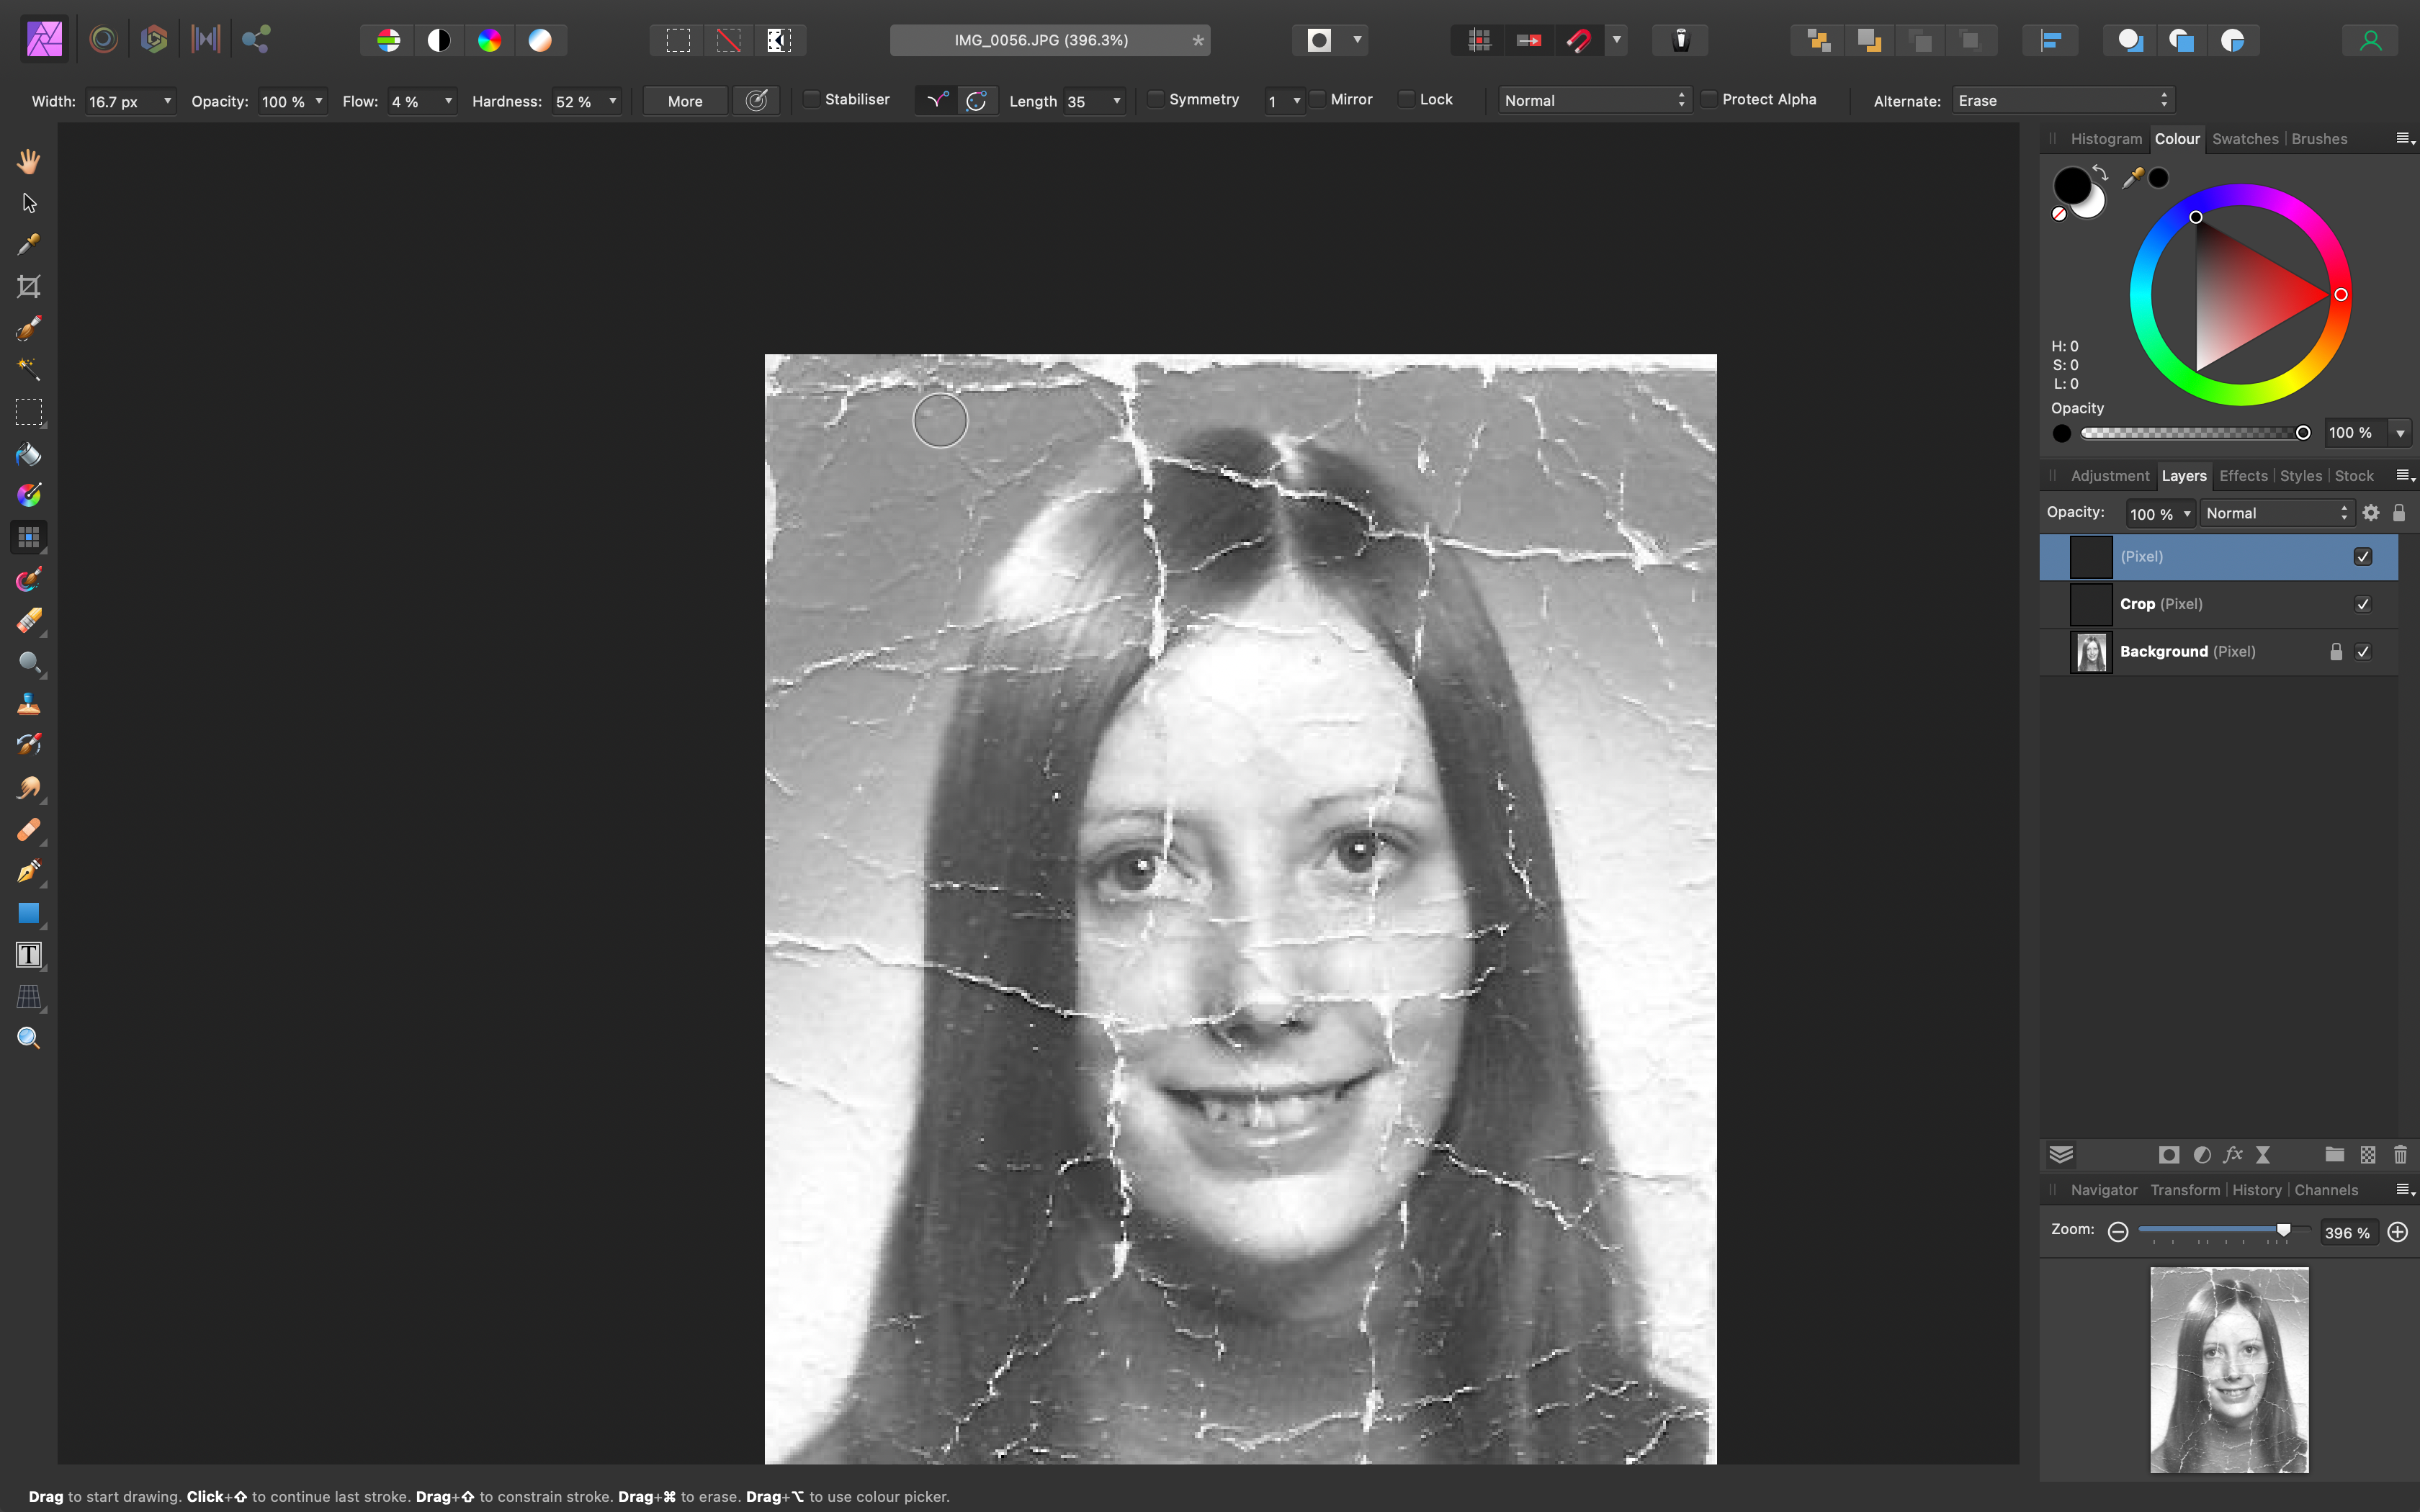Screen dimensions: 2420x1512
Task: Toggle the snapping magnet icon
Action: point(1579,40)
